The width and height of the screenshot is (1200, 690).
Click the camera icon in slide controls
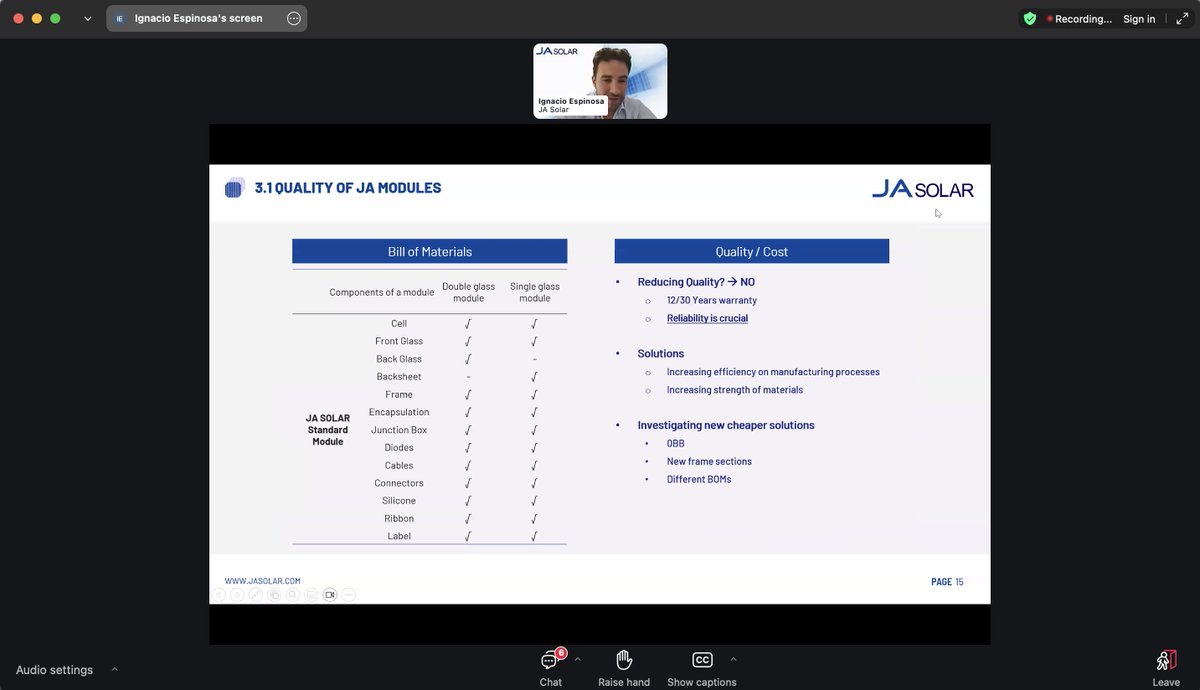(x=330, y=594)
